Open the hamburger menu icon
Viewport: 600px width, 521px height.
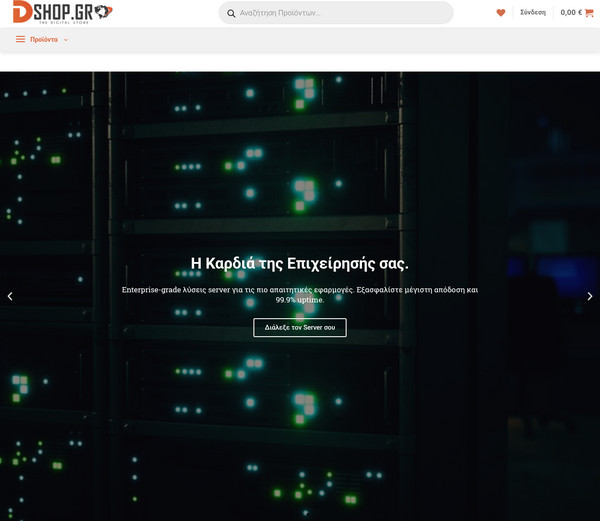20,39
